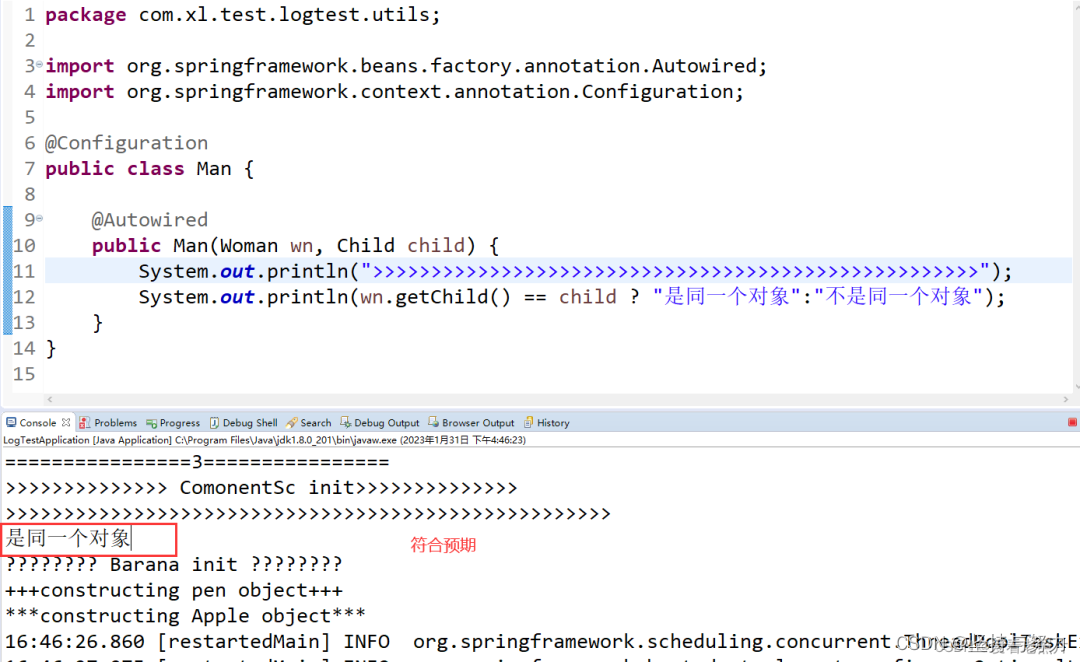
Task: Click the Debug Shell view icon
Action: (214, 422)
